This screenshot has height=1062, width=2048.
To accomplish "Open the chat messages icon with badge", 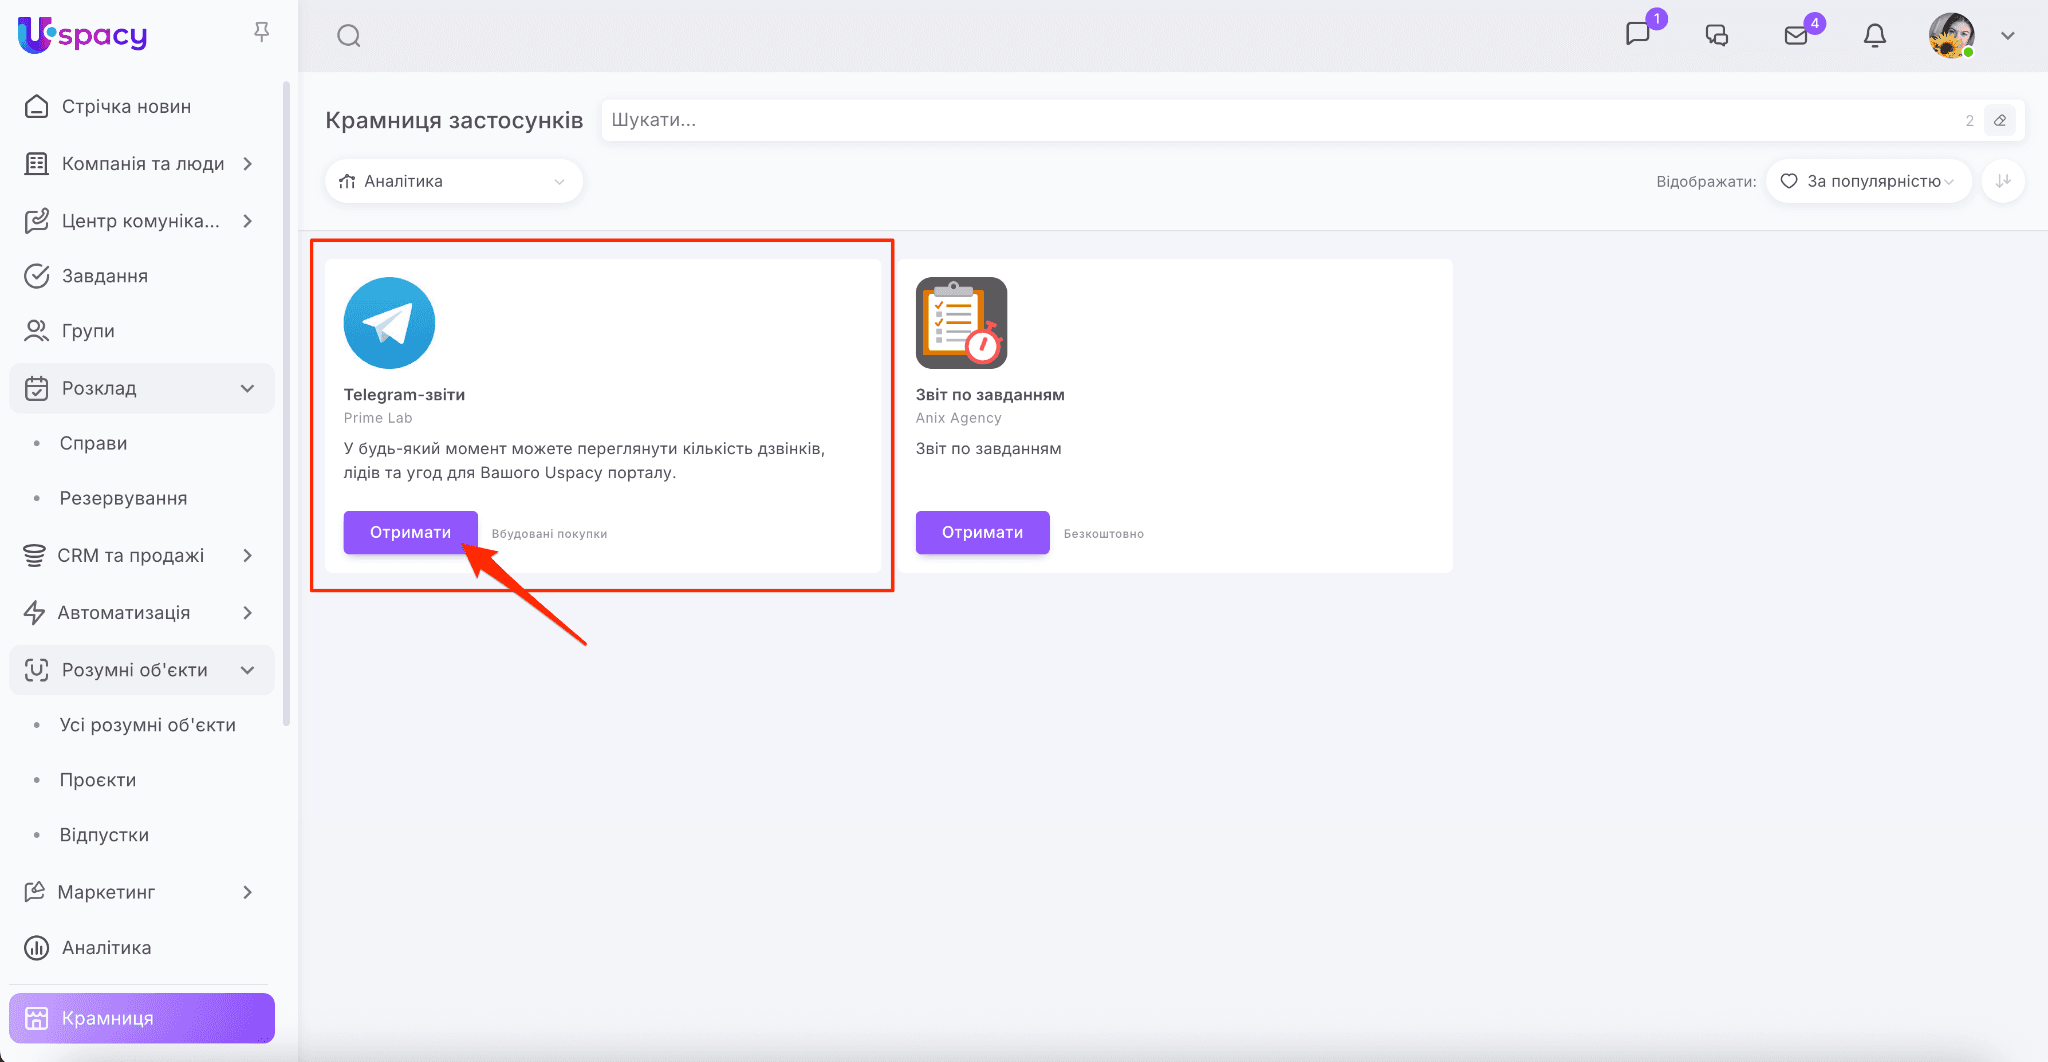I will click(x=1638, y=34).
